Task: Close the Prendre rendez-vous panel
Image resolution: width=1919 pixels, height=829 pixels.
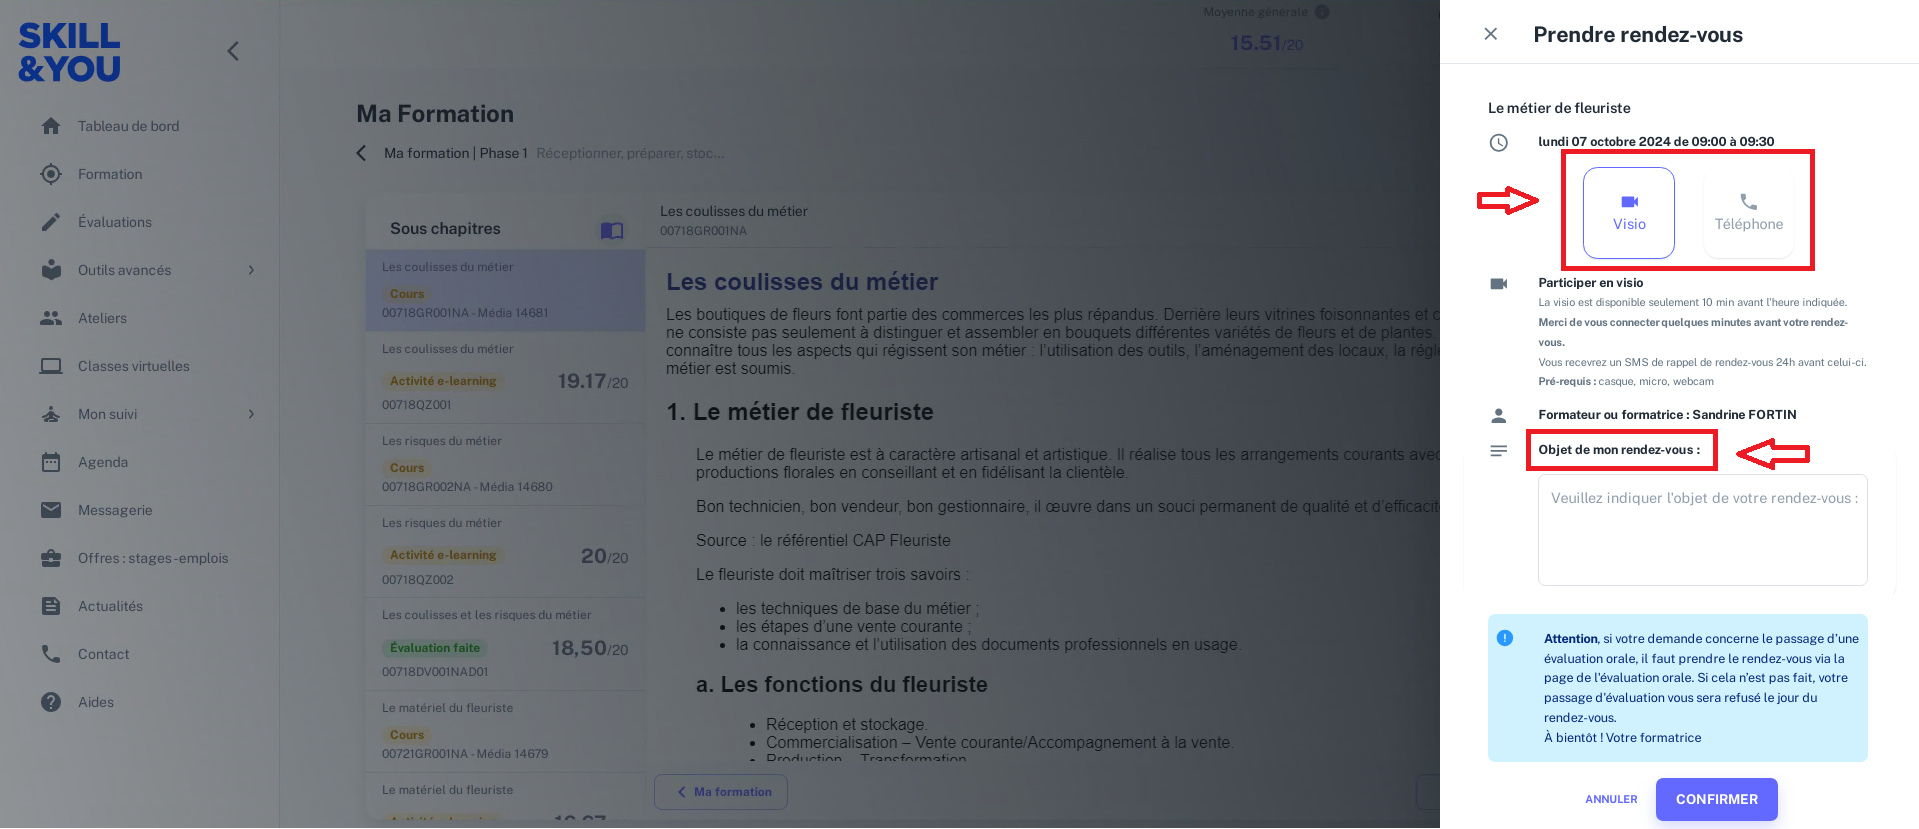Action: pos(1490,34)
